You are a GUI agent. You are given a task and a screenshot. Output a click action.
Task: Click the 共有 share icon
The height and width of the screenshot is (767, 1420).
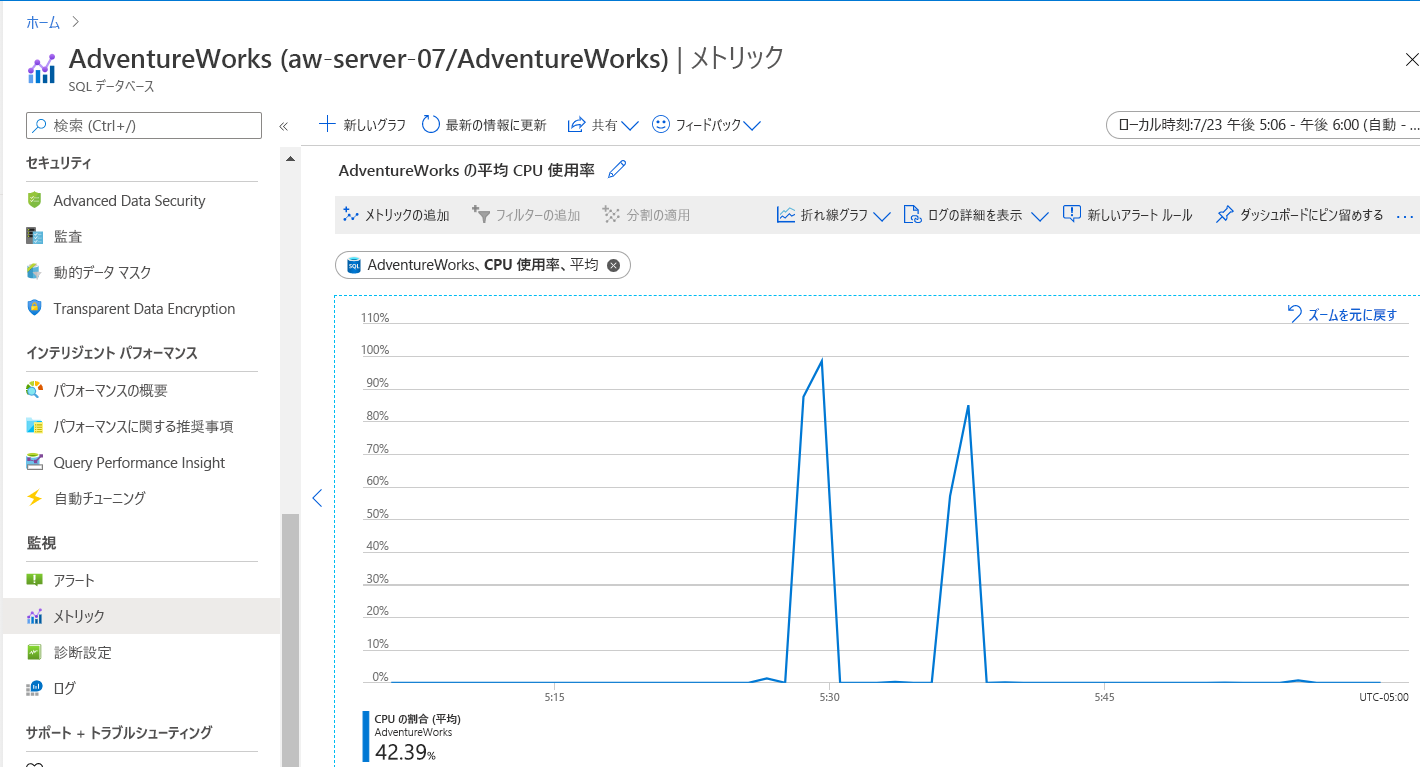point(576,125)
